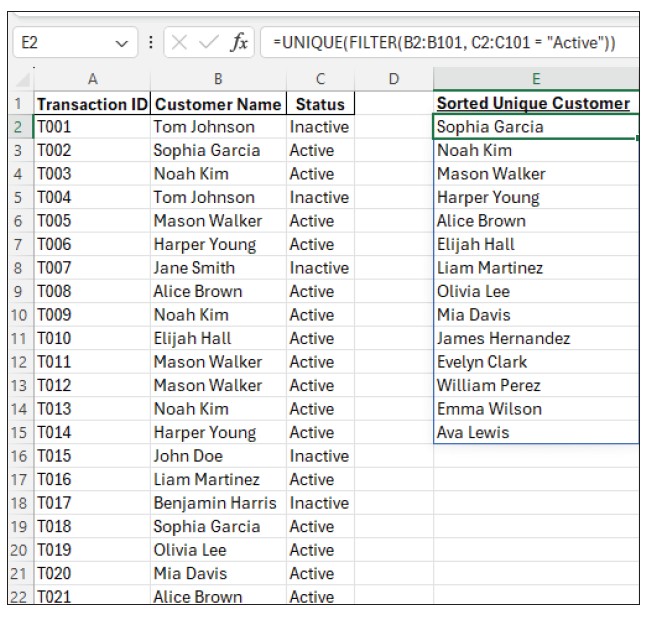
Task: Select the row 8 header
Action: [18, 268]
